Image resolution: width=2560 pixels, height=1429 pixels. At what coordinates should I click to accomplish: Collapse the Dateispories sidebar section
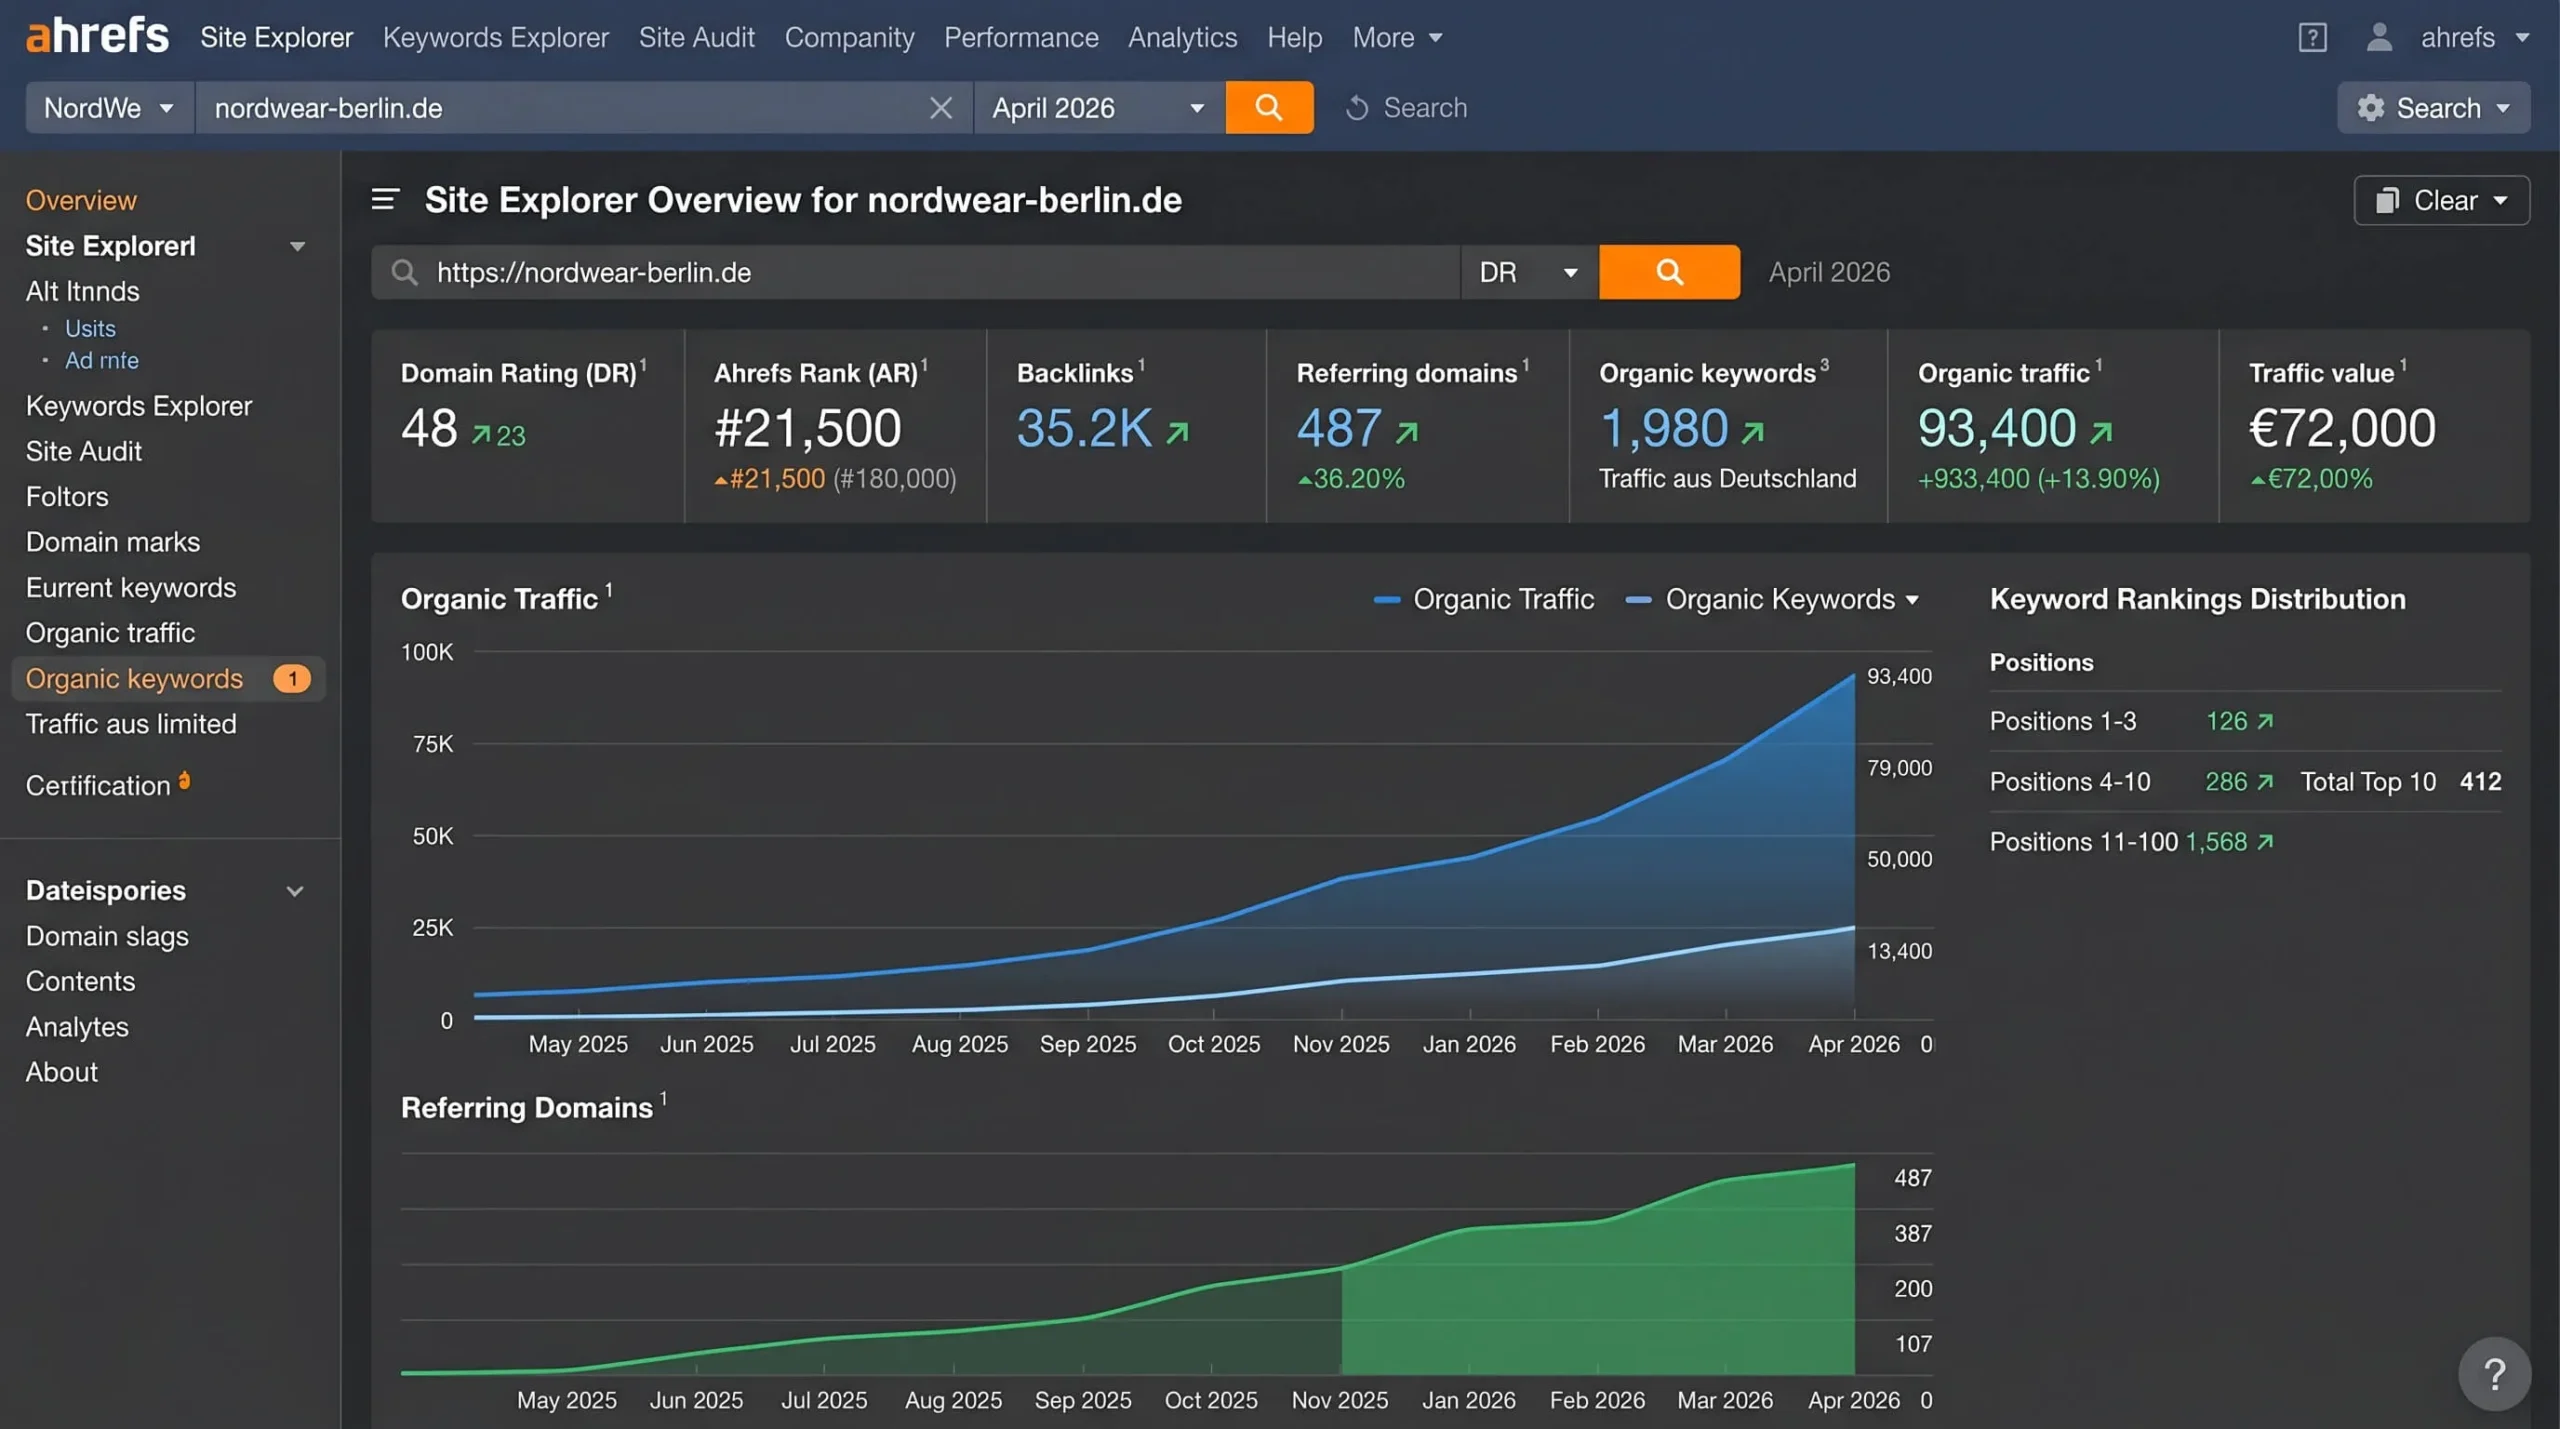pos(295,890)
